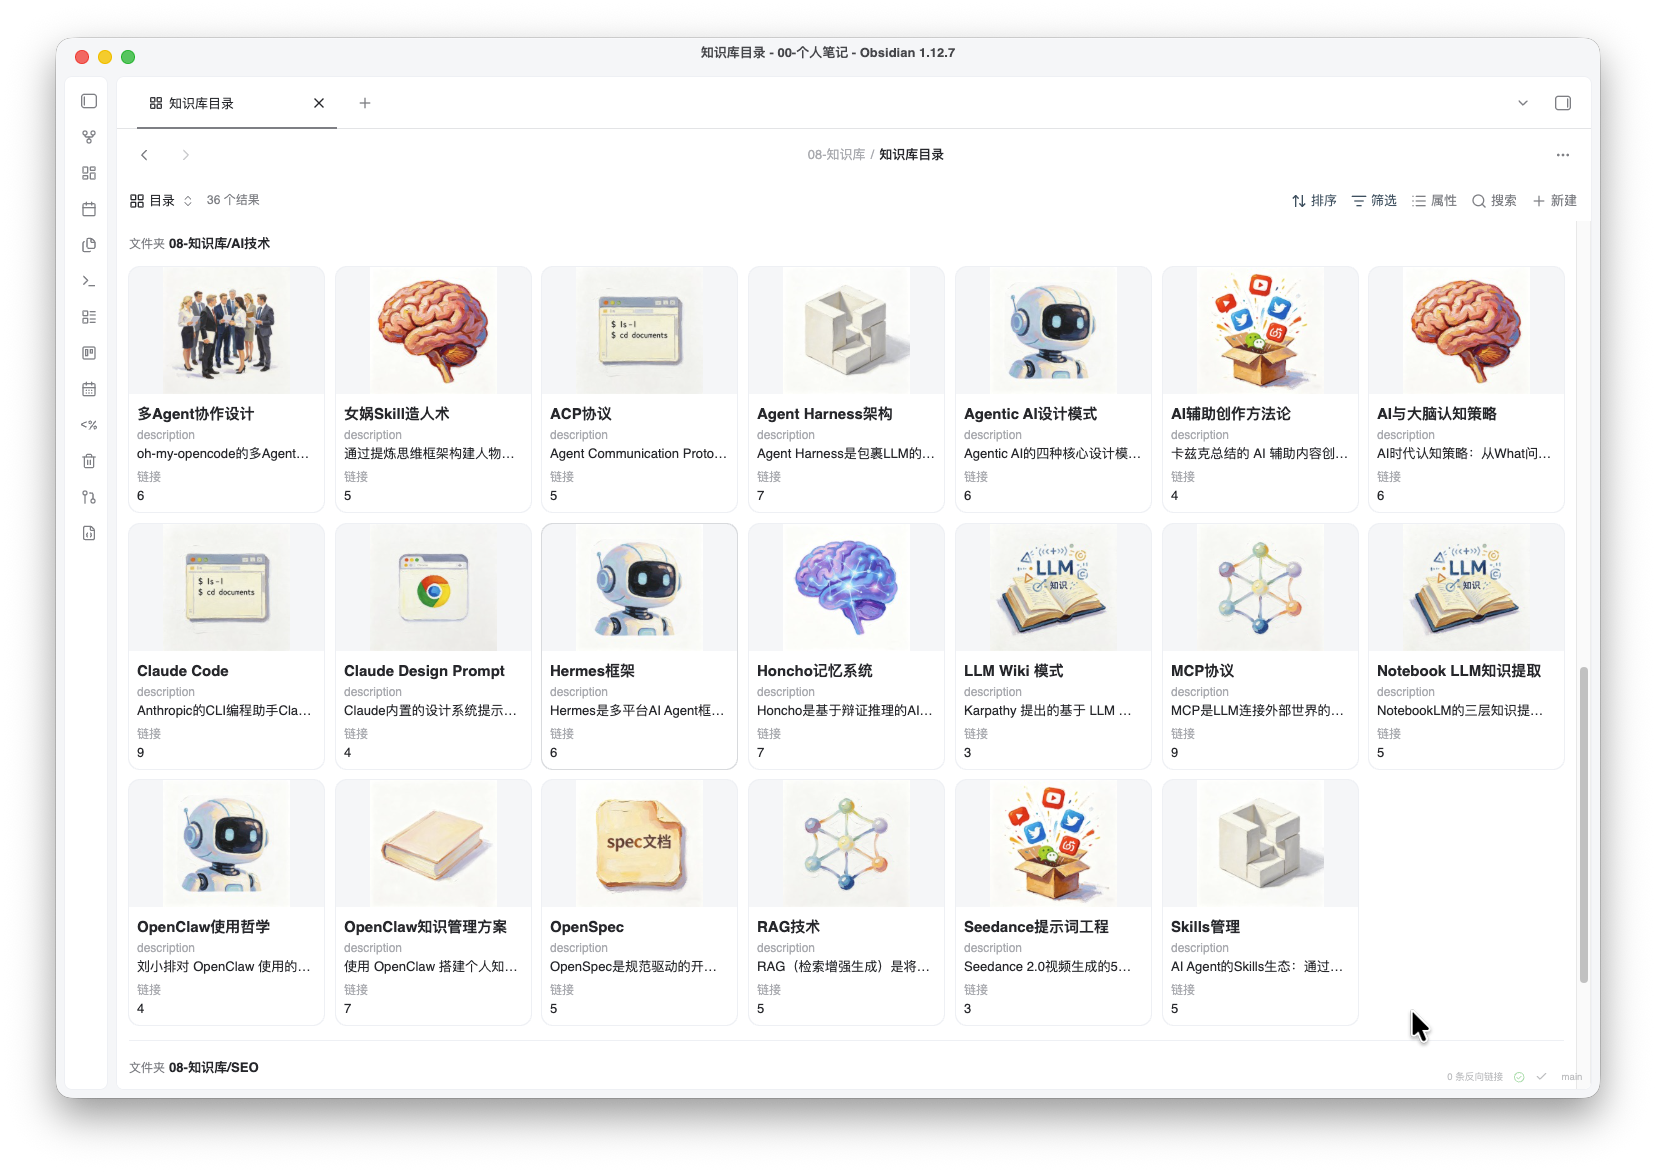Click the 搜索 search button
1656x1172 pixels.
(x=1494, y=201)
